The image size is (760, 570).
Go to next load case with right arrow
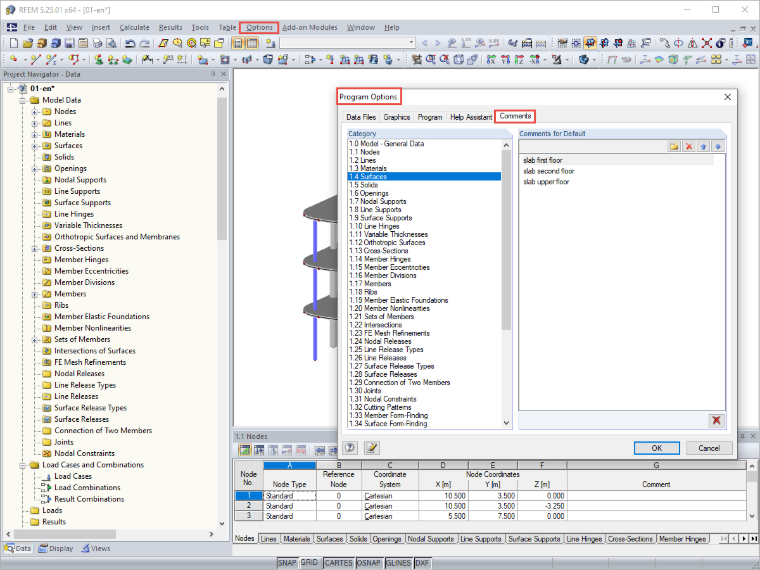pyautogui.click(x=438, y=44)
